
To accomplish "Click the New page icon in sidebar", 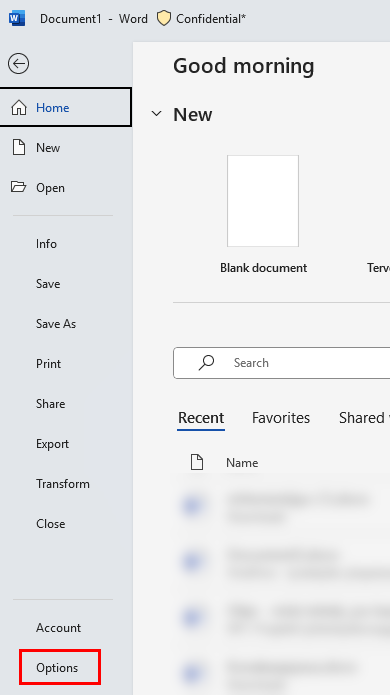I will tap(19, 147).
